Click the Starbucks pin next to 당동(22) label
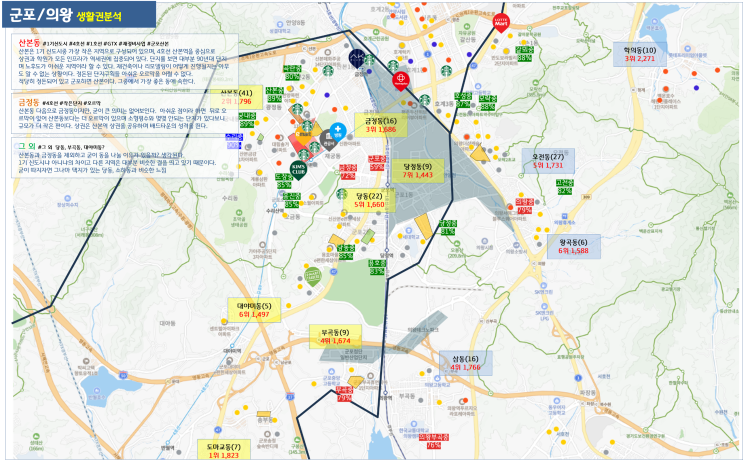The image size is (743, 460). click(x=342, y=194)
